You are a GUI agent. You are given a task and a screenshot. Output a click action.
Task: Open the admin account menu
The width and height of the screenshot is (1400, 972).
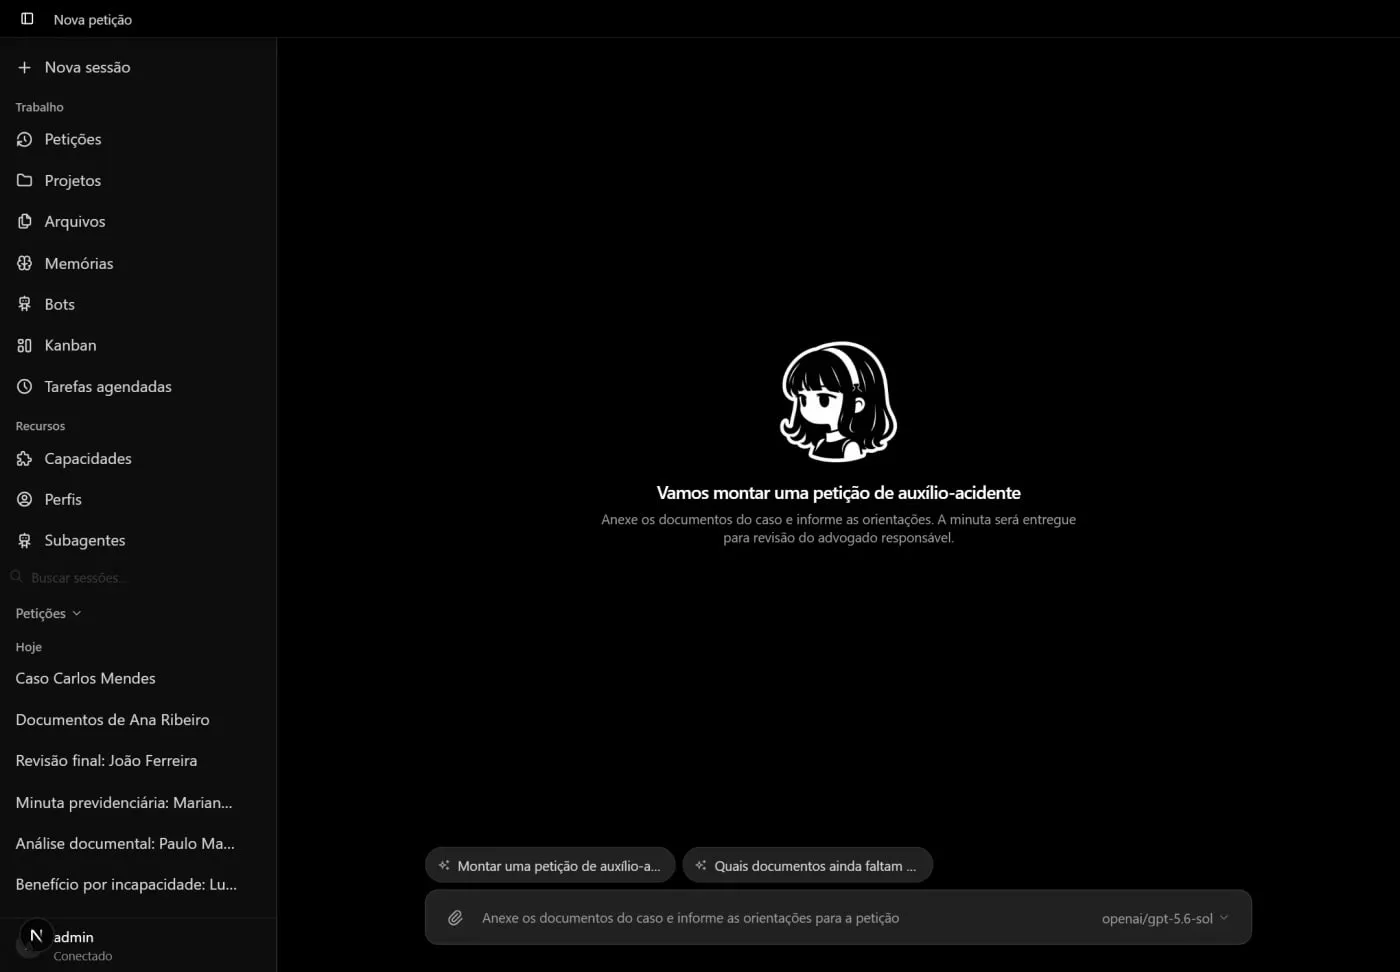[x=138, y=945]
